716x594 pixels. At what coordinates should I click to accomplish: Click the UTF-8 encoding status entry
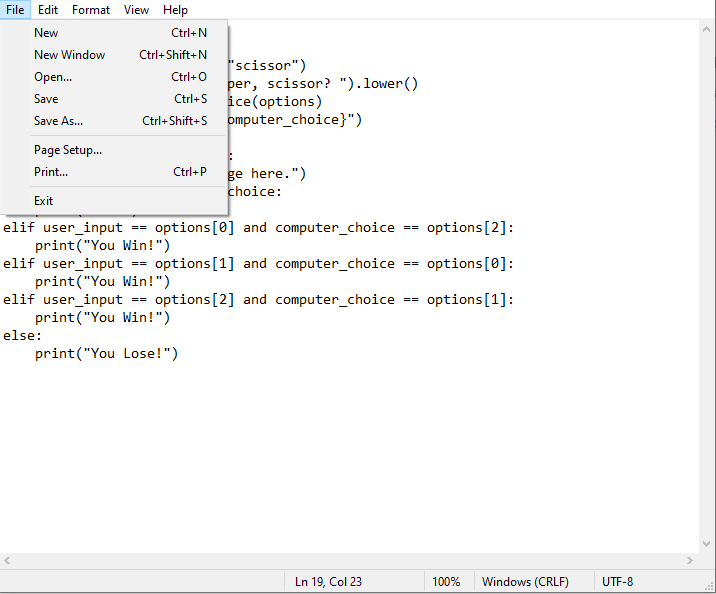tap(617, 582)
